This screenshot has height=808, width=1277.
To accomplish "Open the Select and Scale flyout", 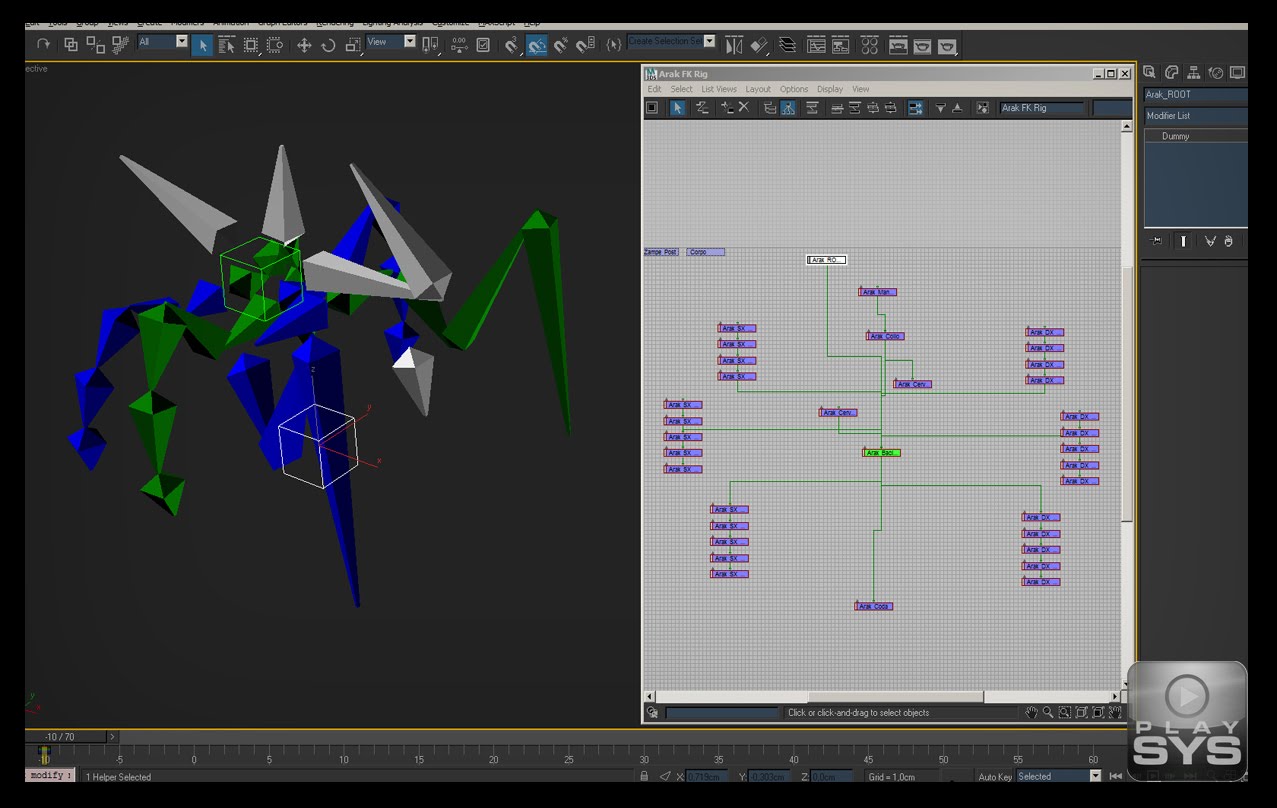I will click(353, 45).
